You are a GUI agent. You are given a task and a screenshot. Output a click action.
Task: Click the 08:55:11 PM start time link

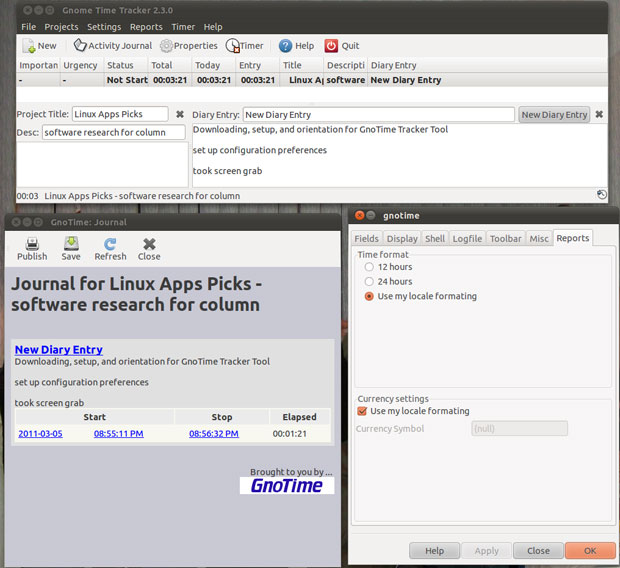[x=119, y=434]
